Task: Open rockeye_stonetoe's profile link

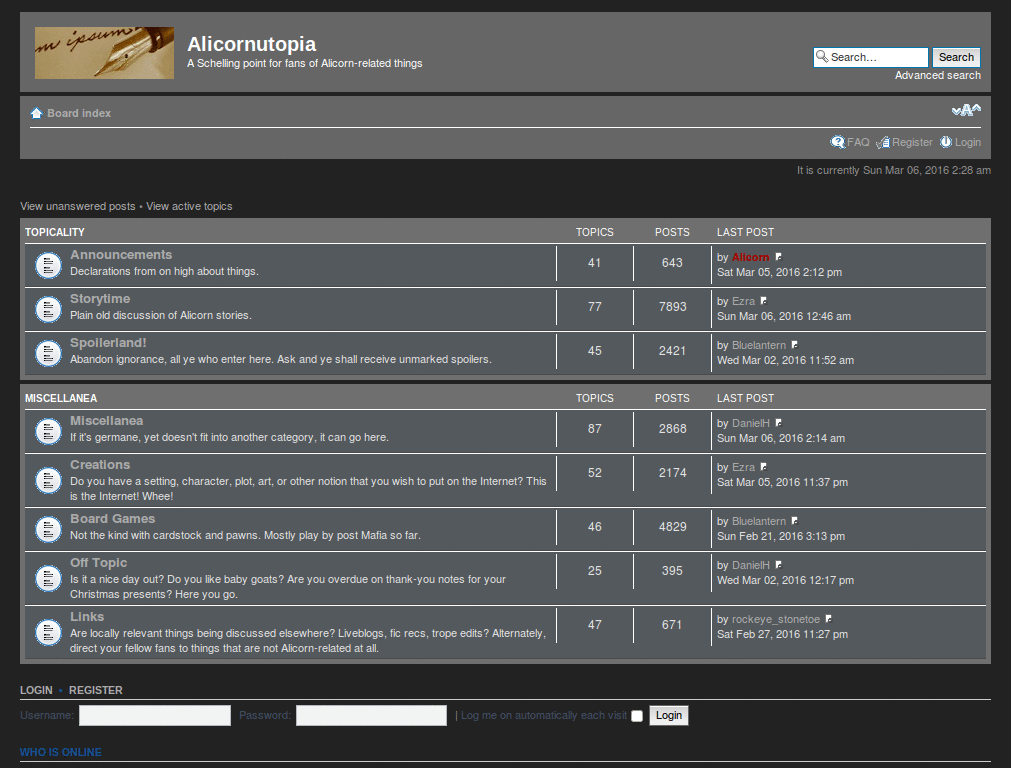Action: point(777,618)
